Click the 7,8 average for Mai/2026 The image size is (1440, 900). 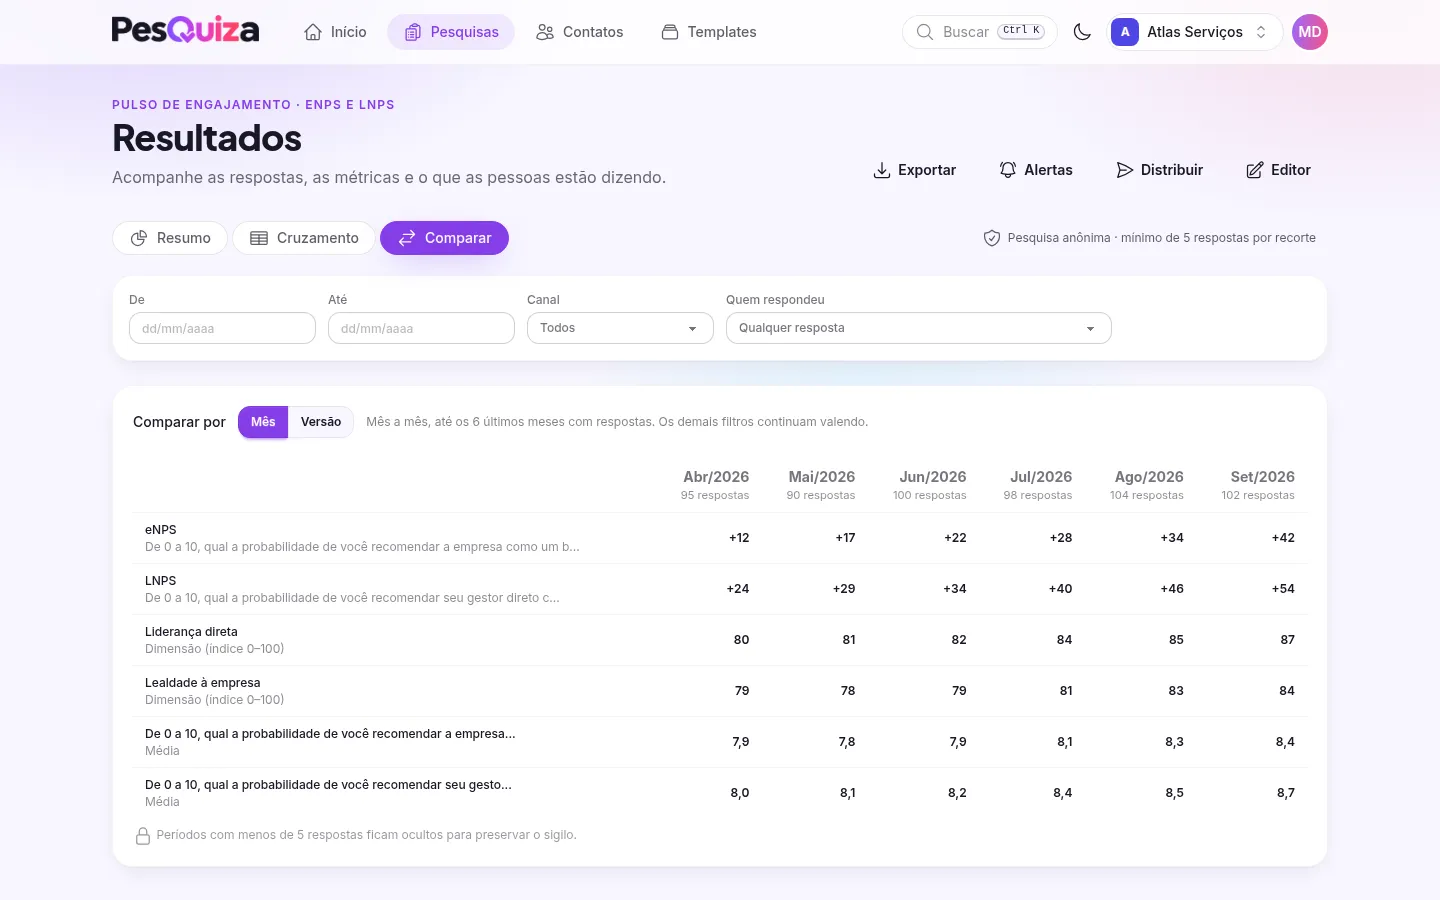pyautogui.click(x=847, y=742)
